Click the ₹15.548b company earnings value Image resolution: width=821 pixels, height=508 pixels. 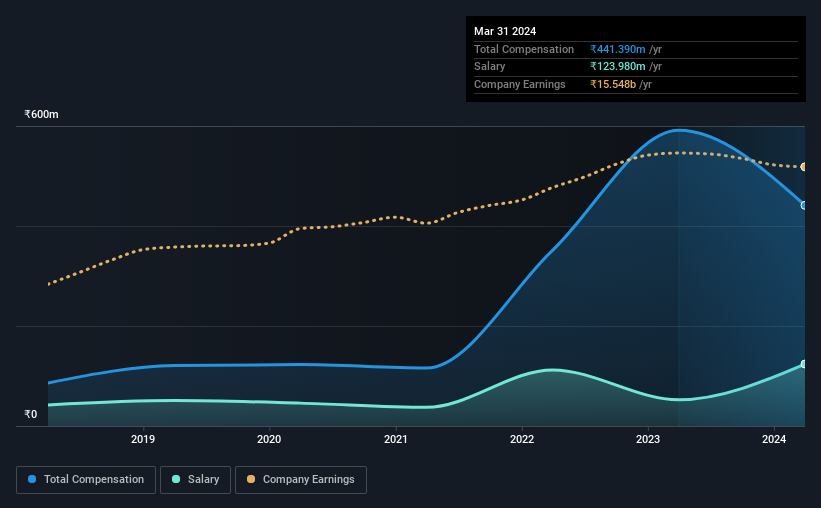tap(613, 84)
